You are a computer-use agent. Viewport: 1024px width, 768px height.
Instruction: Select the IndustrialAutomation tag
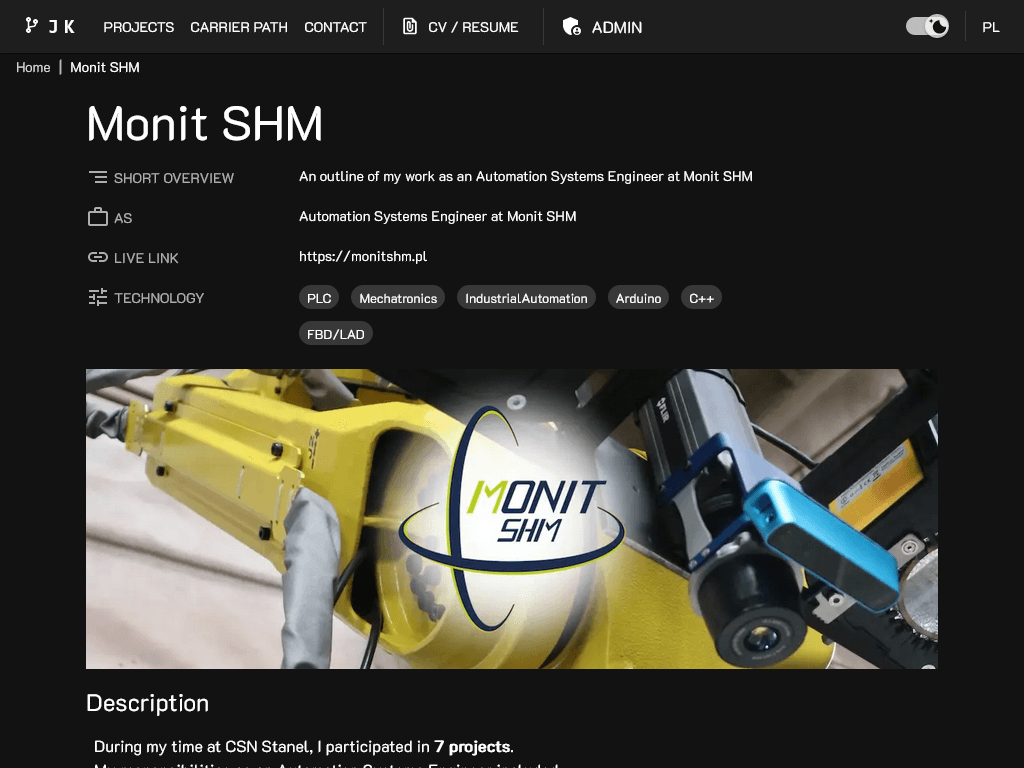(526, 298)
